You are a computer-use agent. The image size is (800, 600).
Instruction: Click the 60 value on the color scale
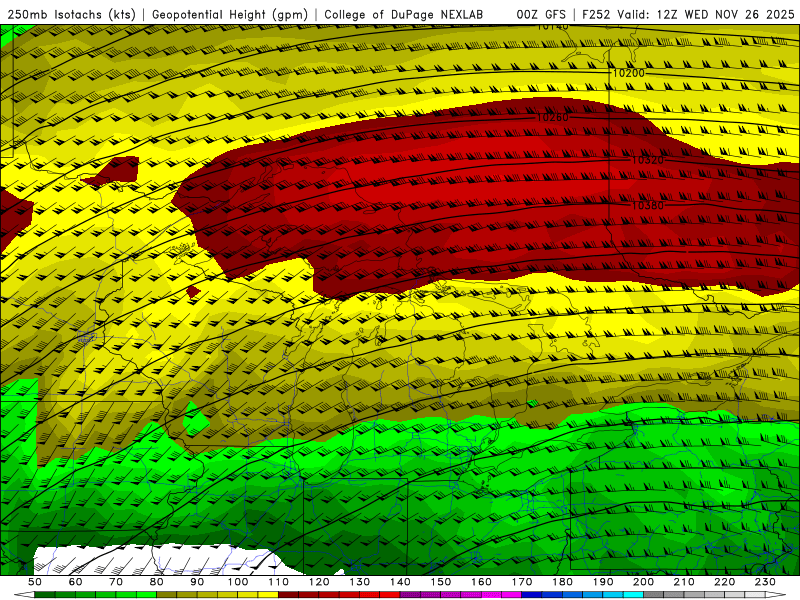click(x=76, y=582)
